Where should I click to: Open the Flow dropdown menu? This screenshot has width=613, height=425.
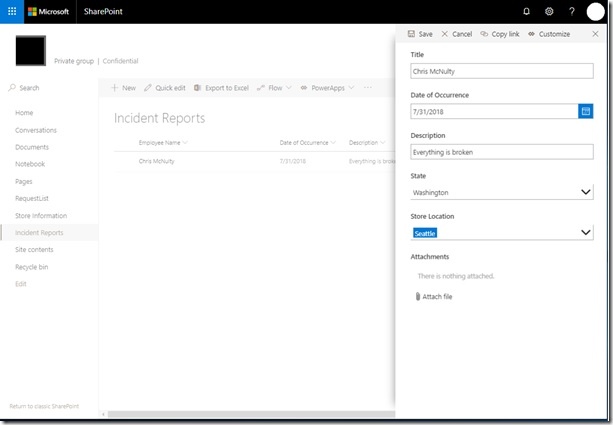274,88
